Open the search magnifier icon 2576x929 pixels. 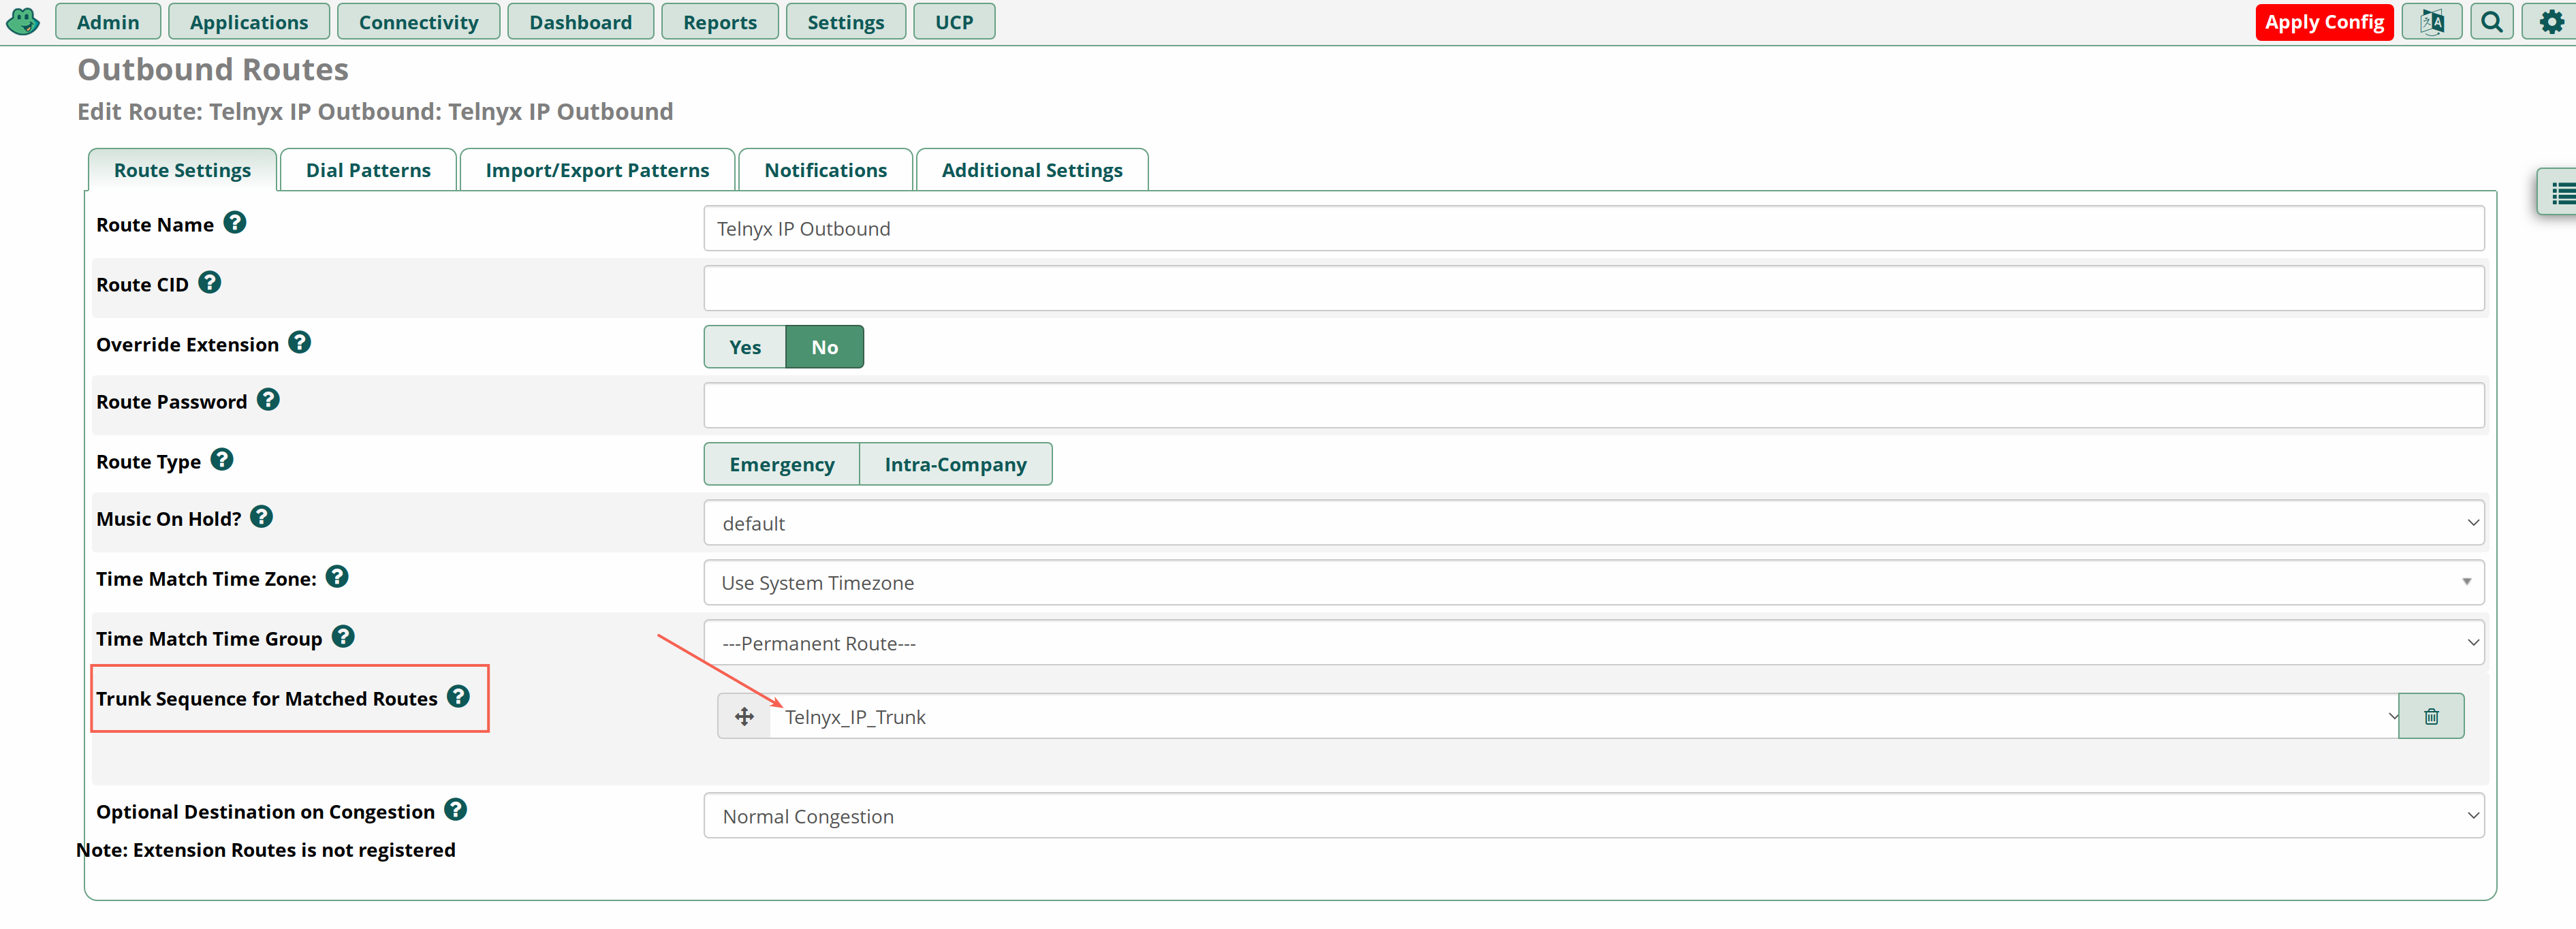point(2492,22)
